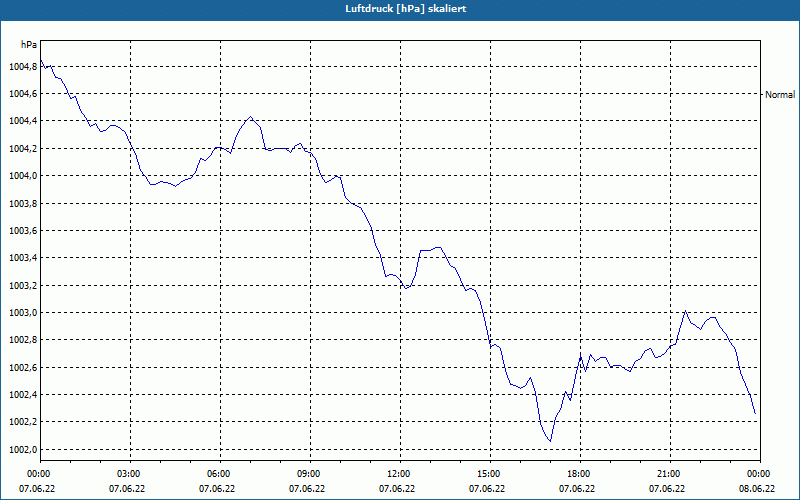Select the 1004,4 y-axis value

[23, 121]
